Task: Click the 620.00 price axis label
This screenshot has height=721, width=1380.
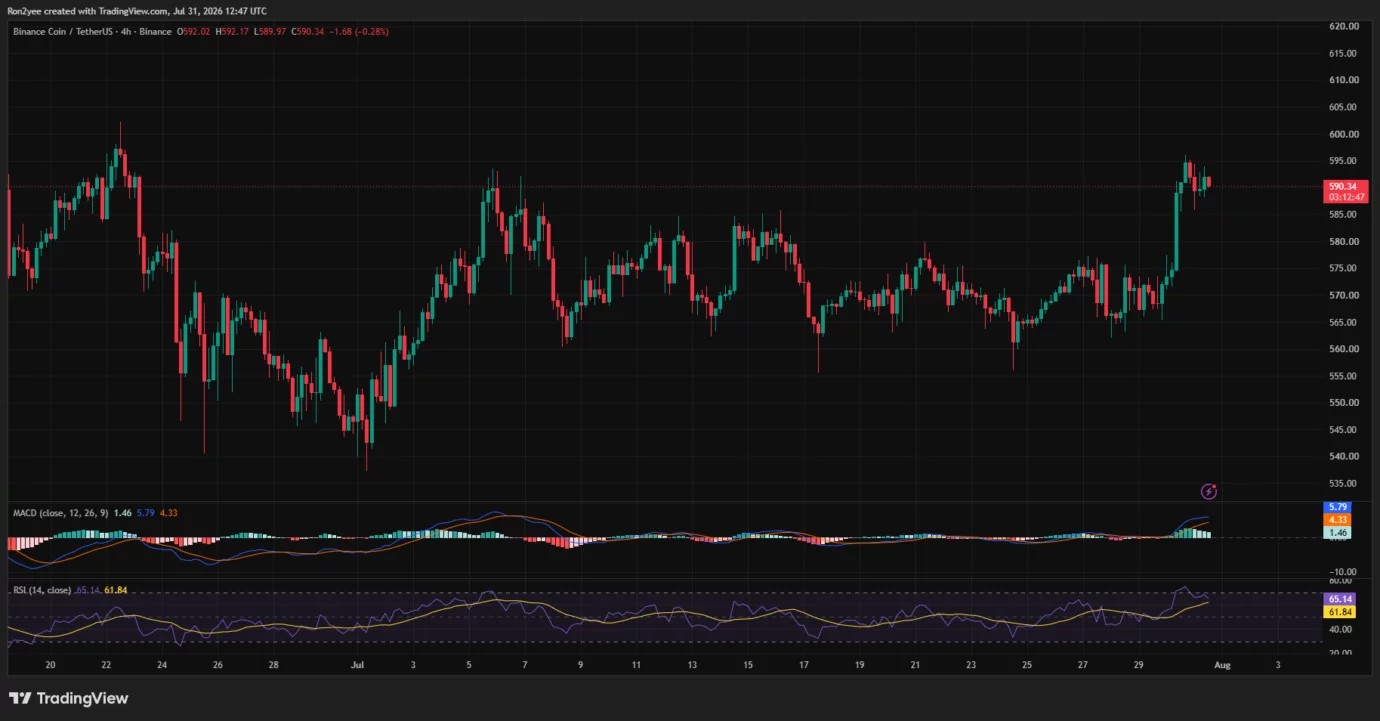Action: (x=1342, y=26)
